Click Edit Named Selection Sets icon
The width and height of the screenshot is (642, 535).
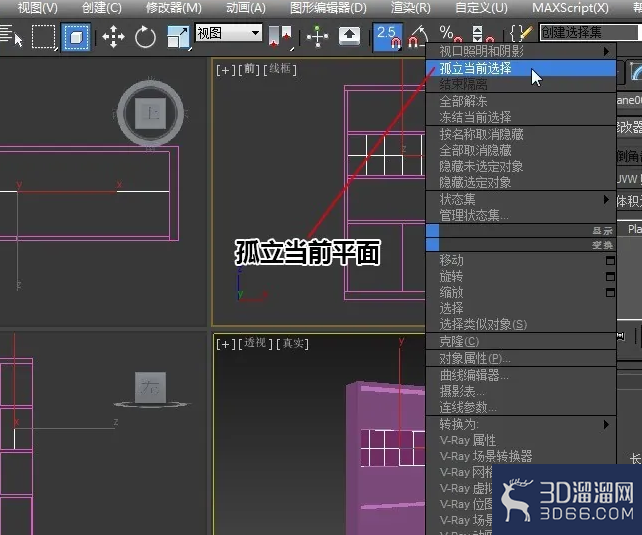click(521, 34)
